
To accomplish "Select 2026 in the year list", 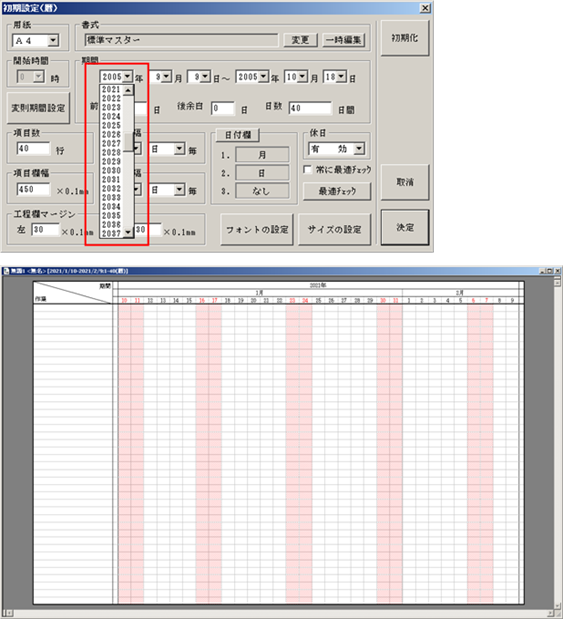I will [x=111, y=135].
